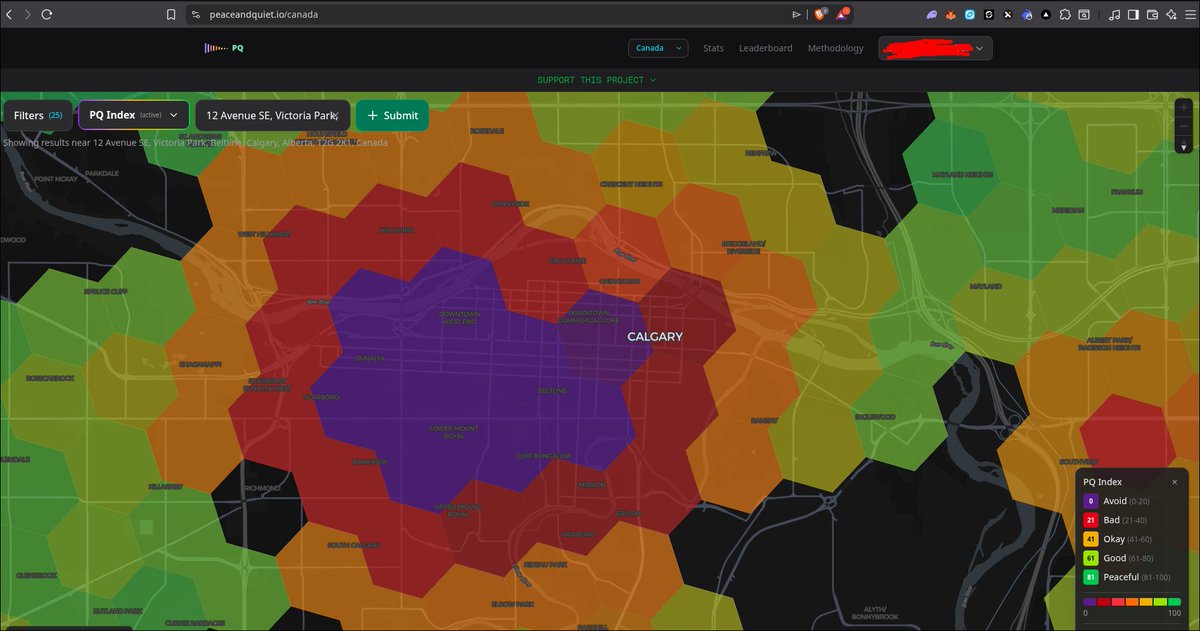Image resolution: width=1200 pixels, height=631 pixels.
Task: Click the Bridgeland/Riverside map label
Action: (x=744, y=247)
